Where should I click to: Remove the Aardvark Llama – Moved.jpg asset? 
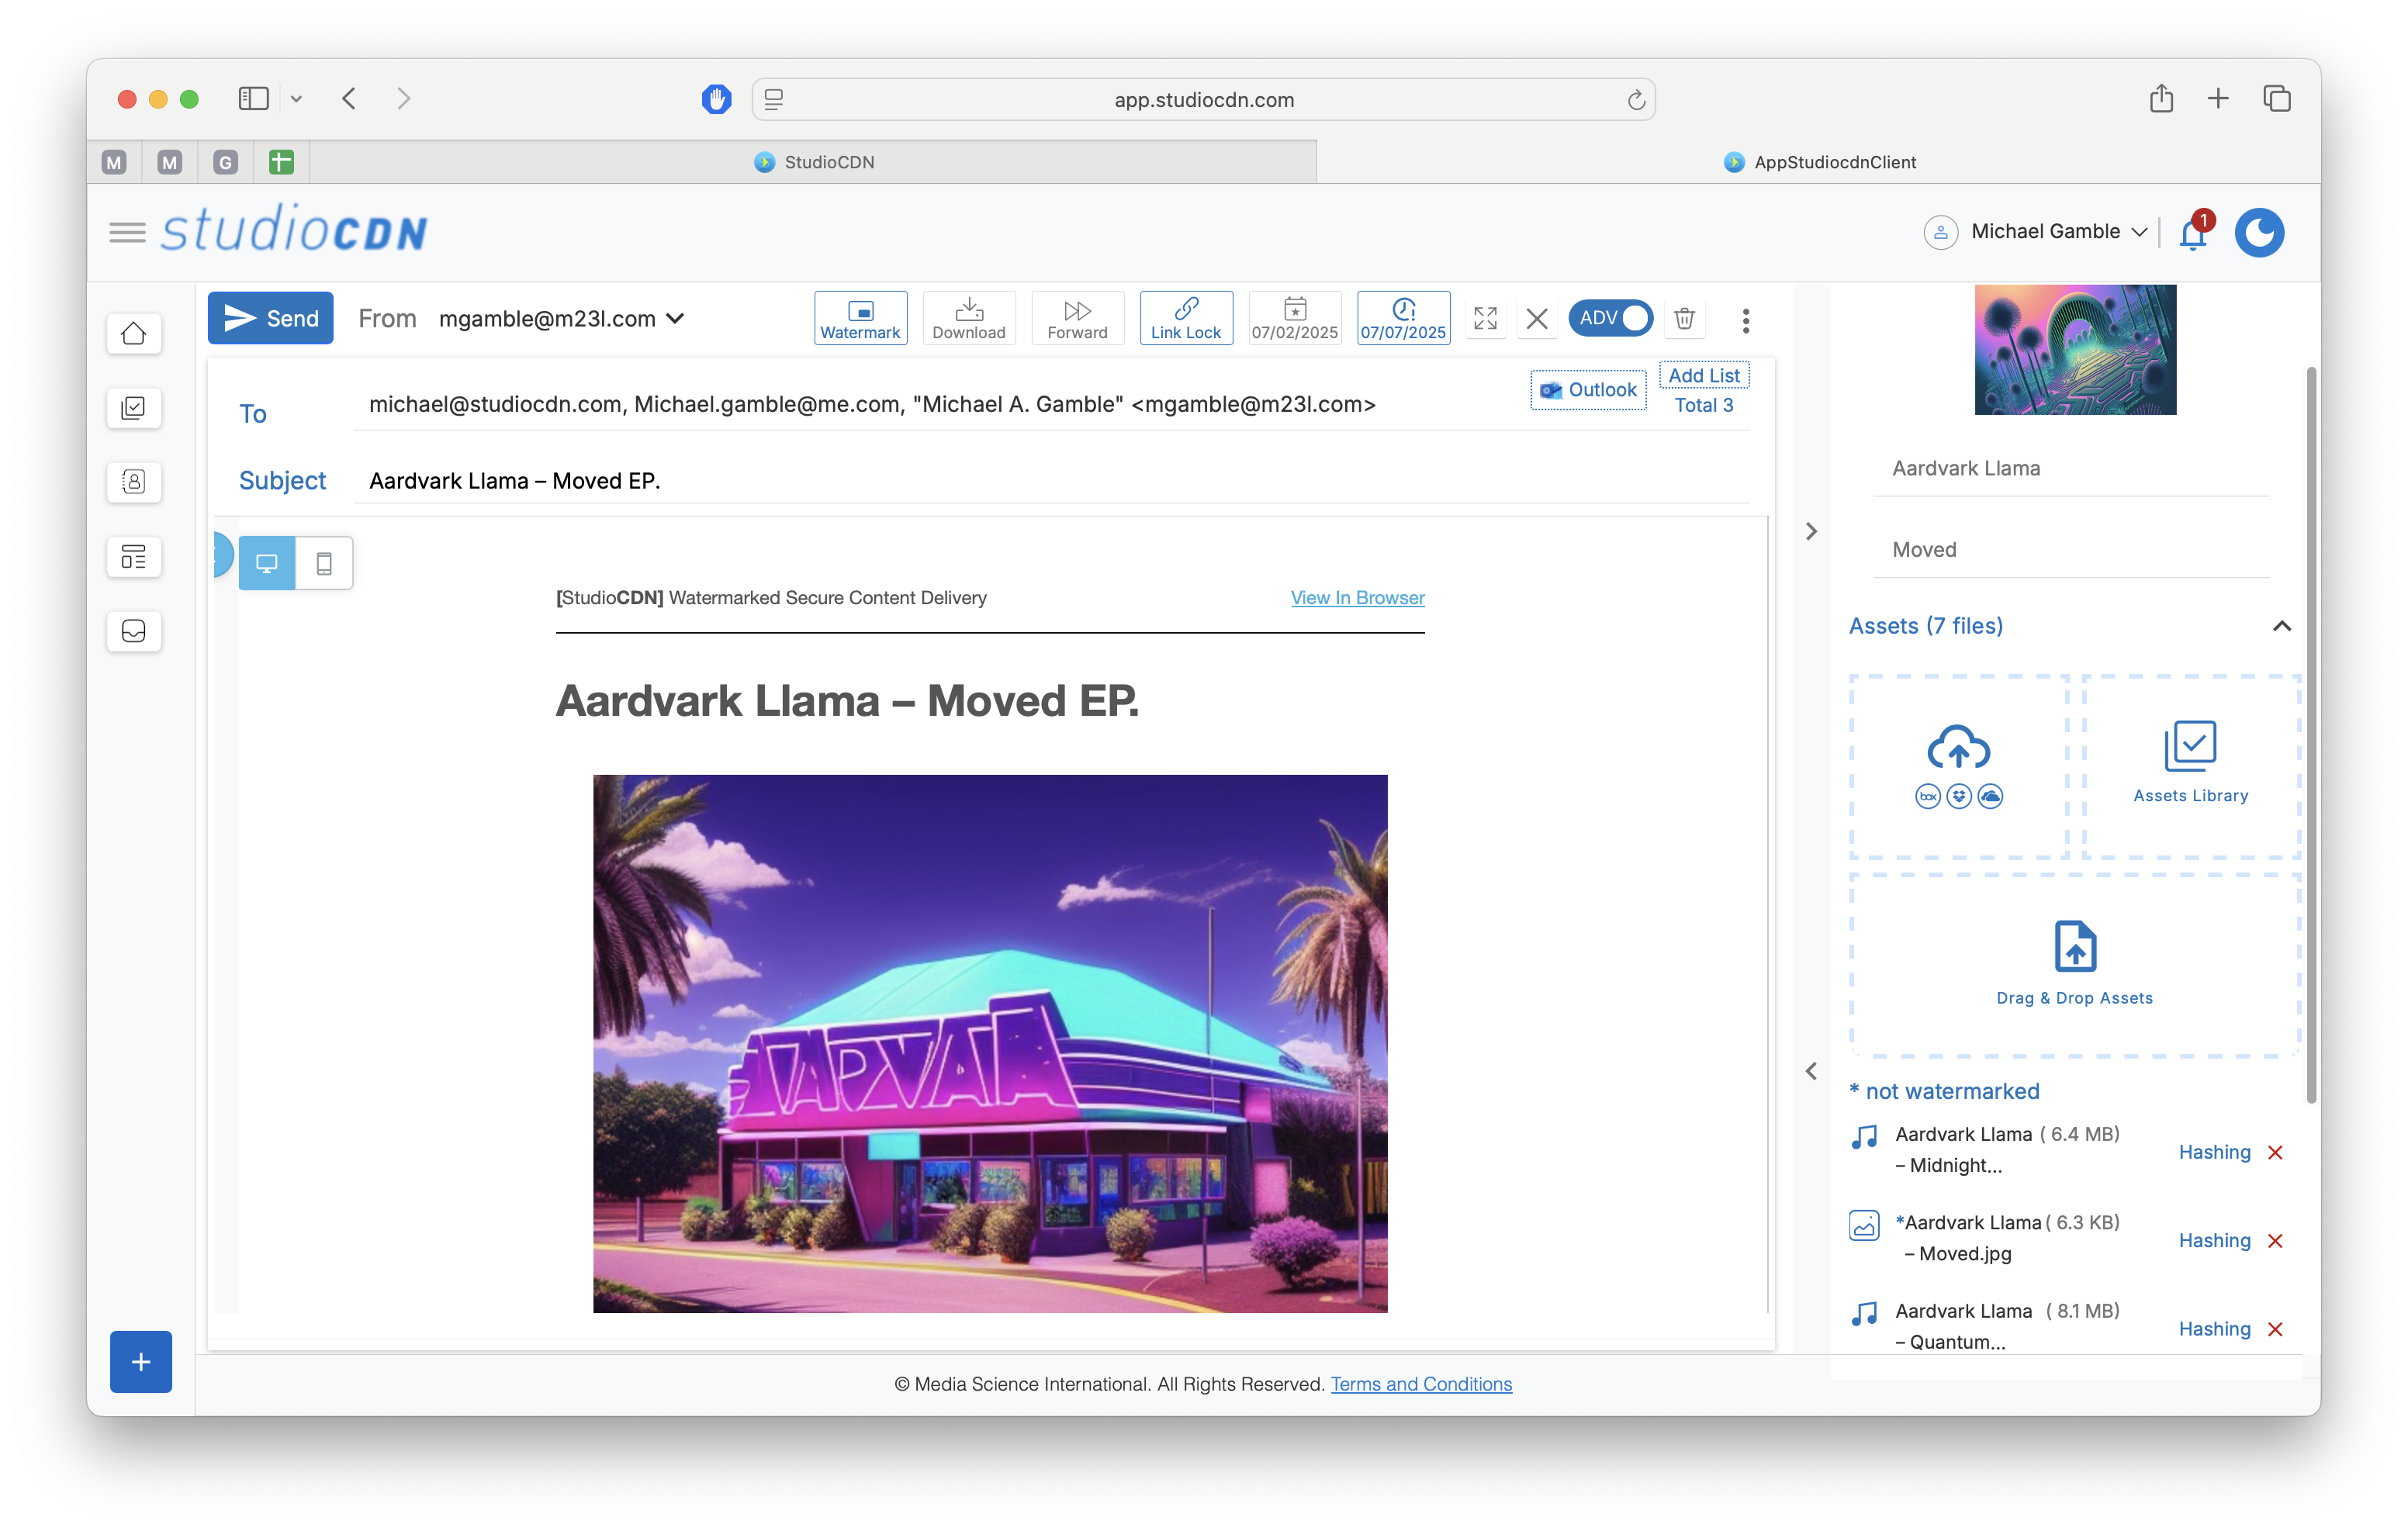tap(2275, 1240)
